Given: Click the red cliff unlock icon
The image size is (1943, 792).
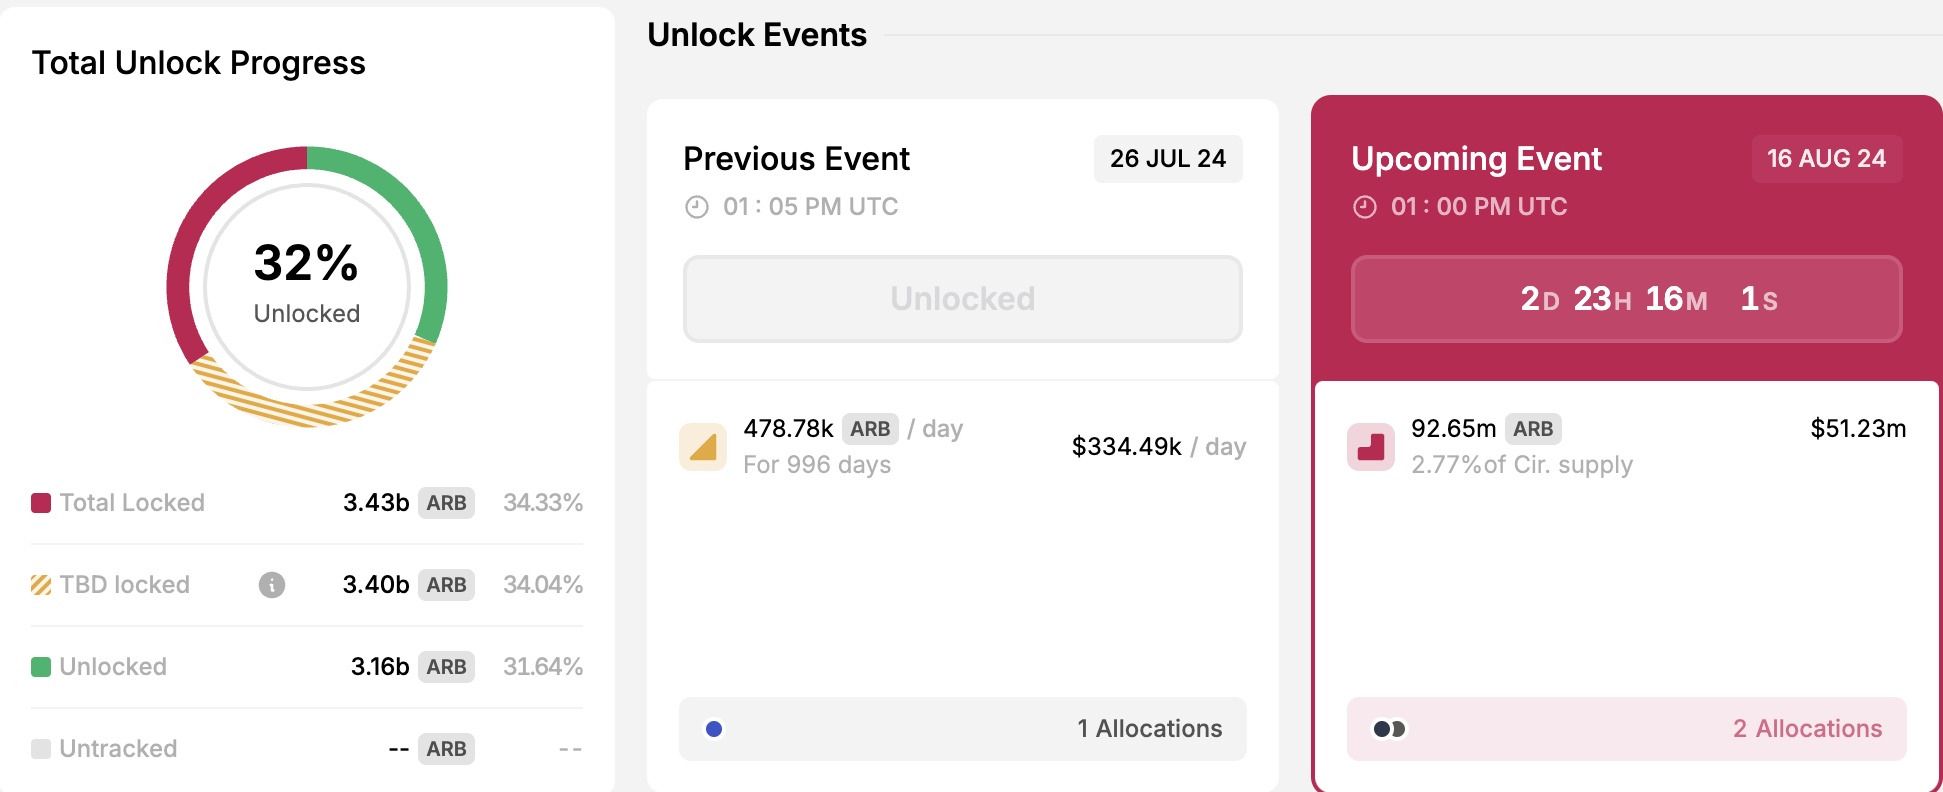Looking at the screenshot, I should [x=1371, y=447].
